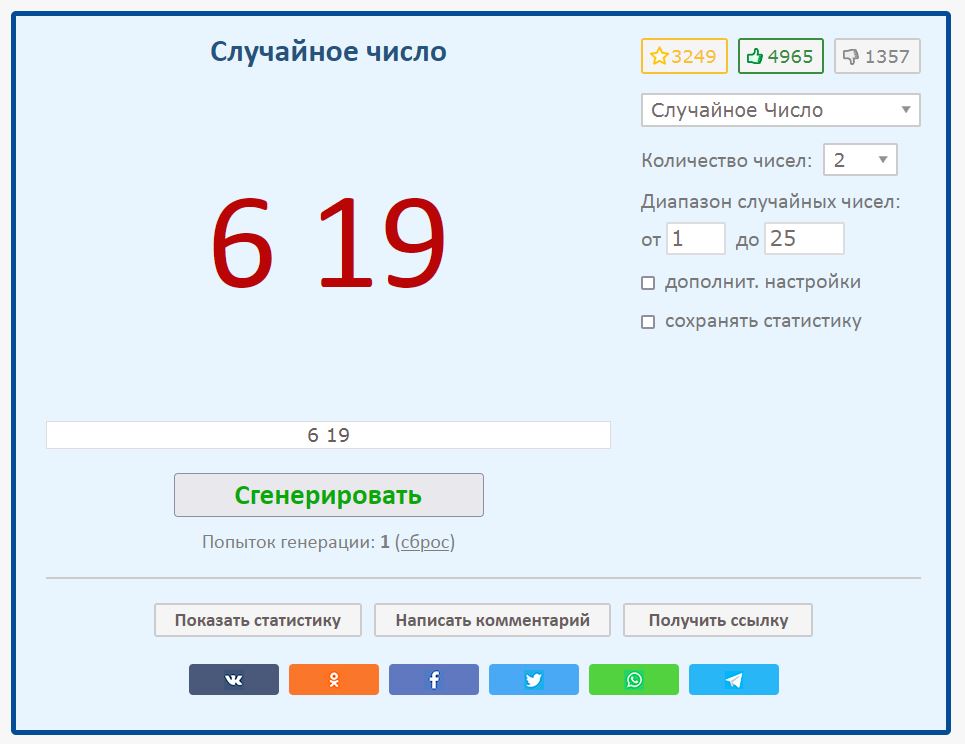Focus the range minimum 'от' field
The width and height of the screenshot is (965, 744).
tap(695, 239)
